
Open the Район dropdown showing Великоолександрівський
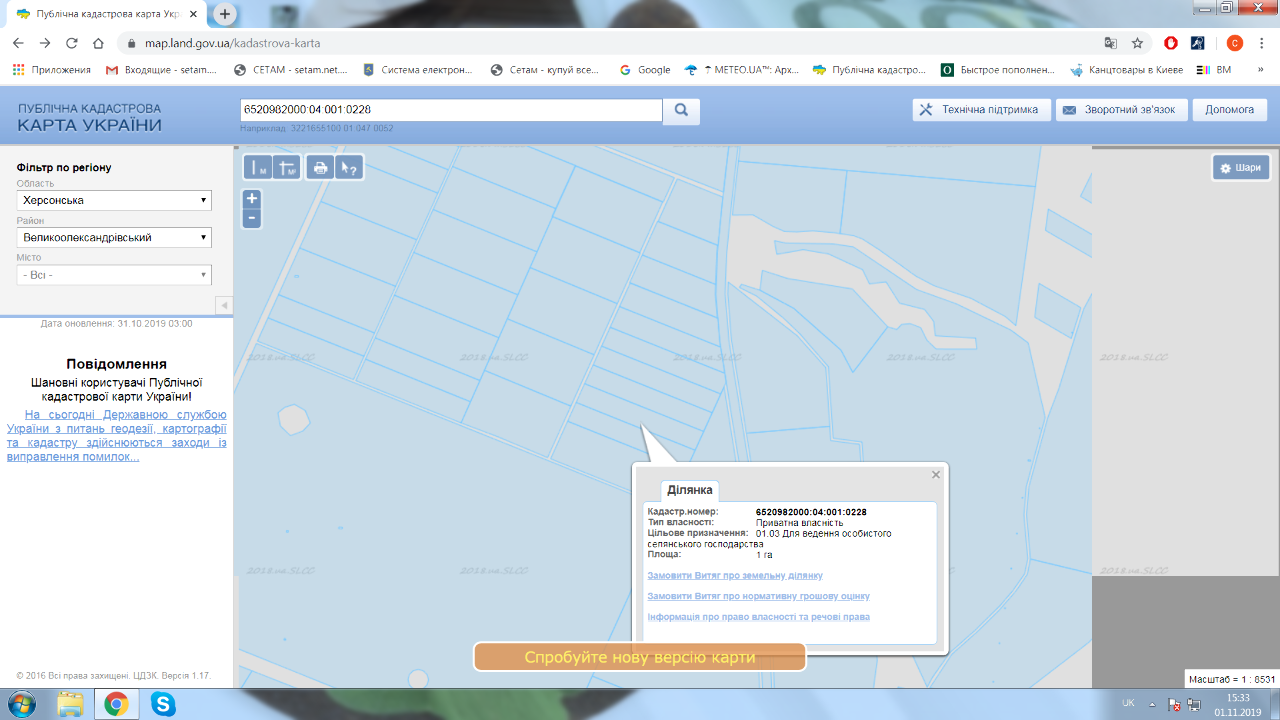[114, 237]
